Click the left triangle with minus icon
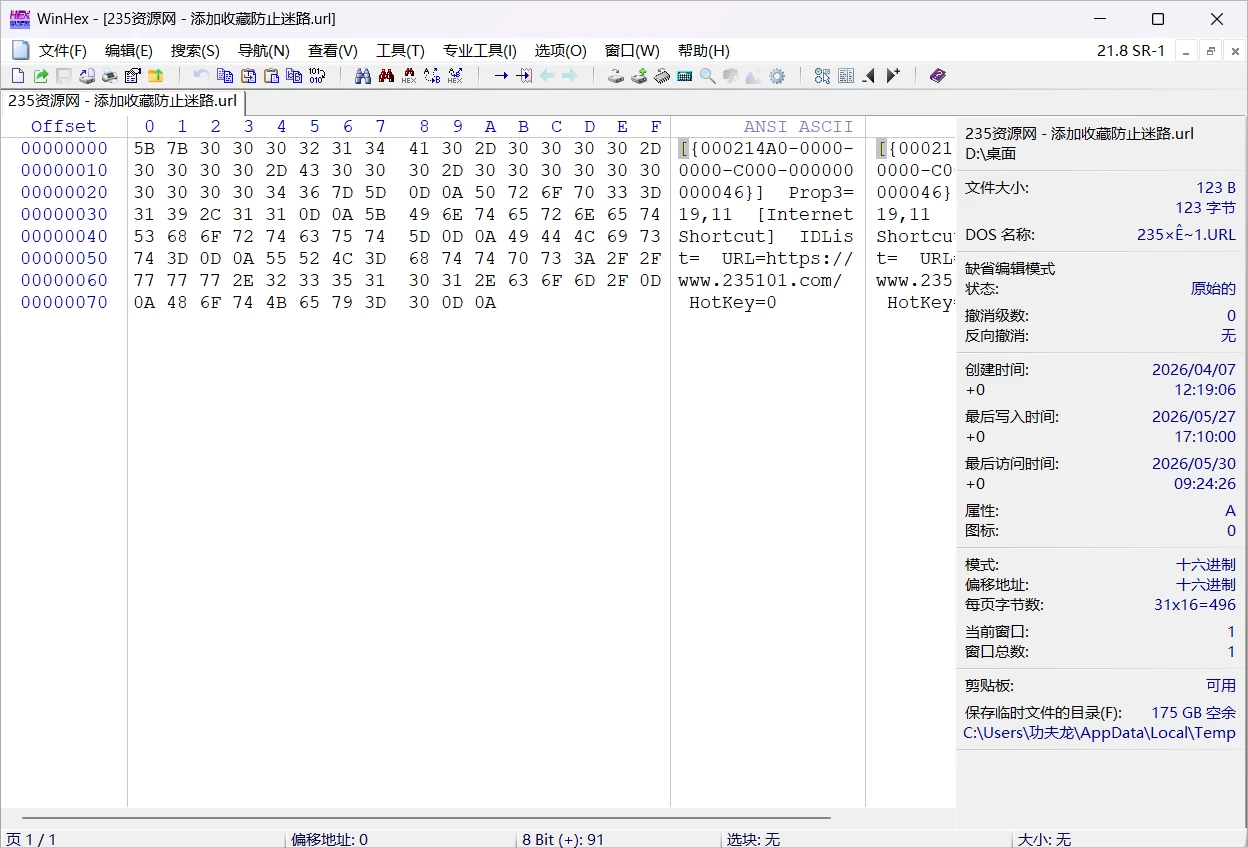1248x848 pixels. coord(868,76)
